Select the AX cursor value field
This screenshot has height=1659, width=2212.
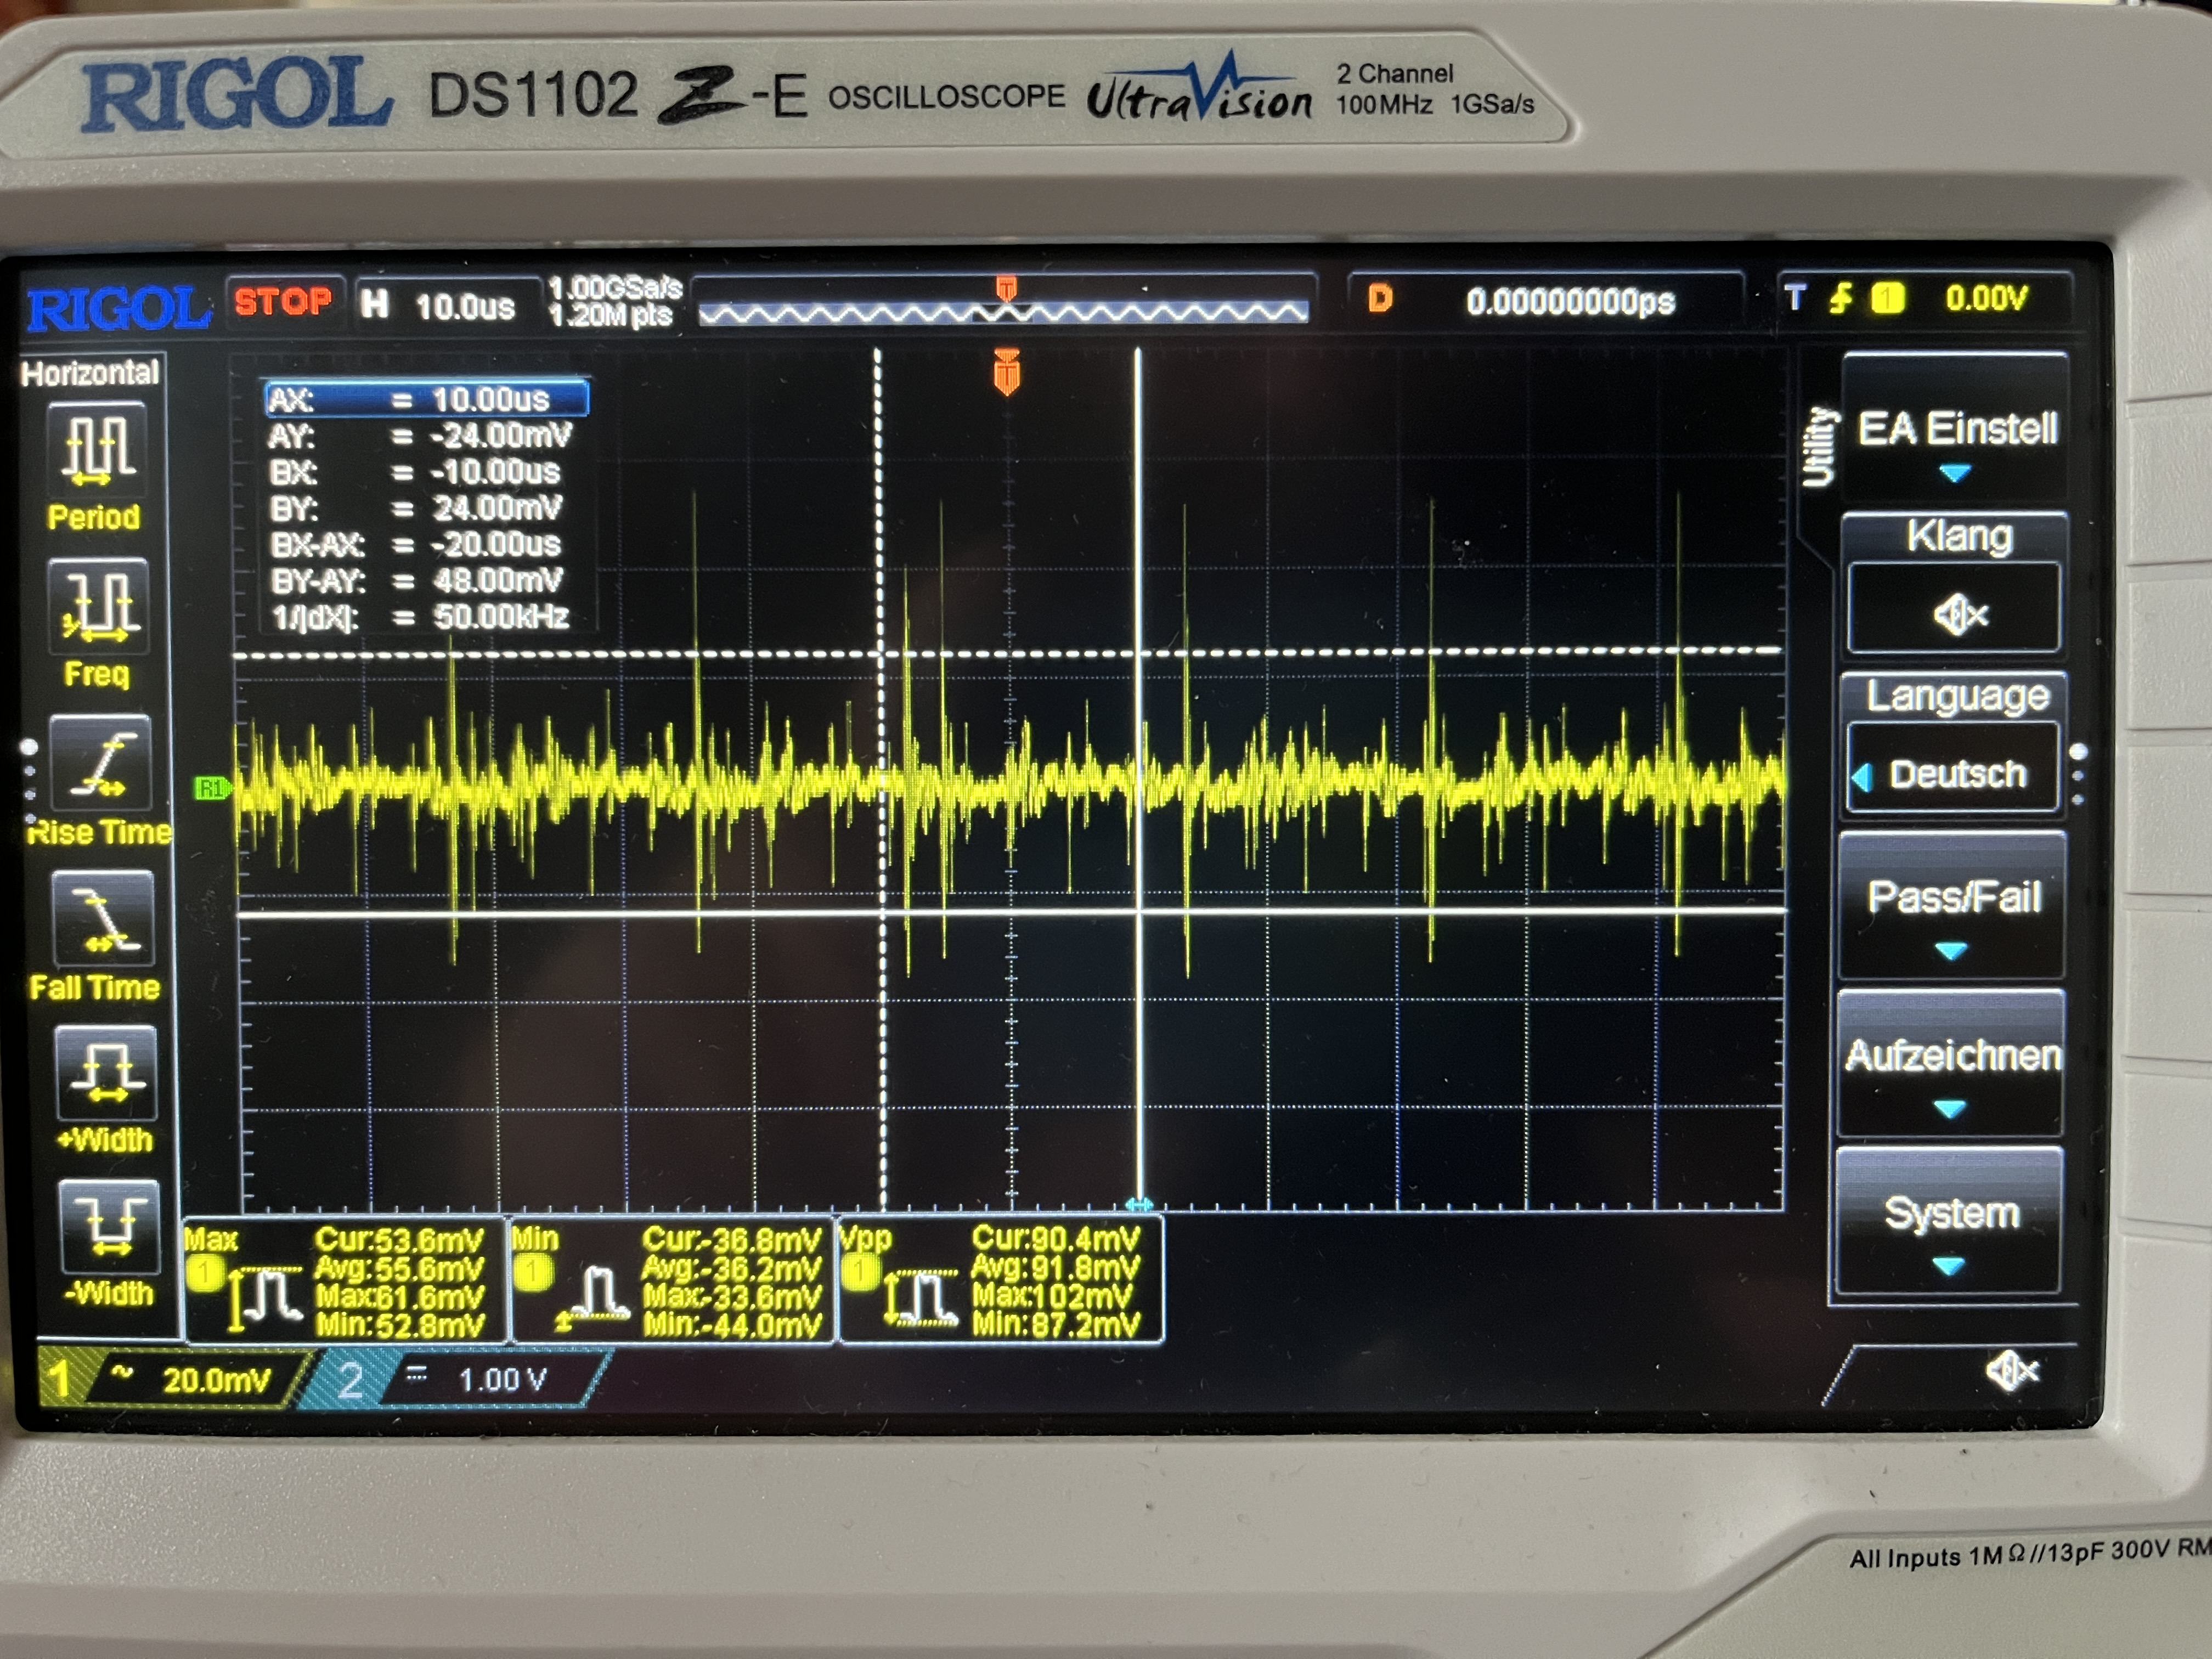click(427, 400)
